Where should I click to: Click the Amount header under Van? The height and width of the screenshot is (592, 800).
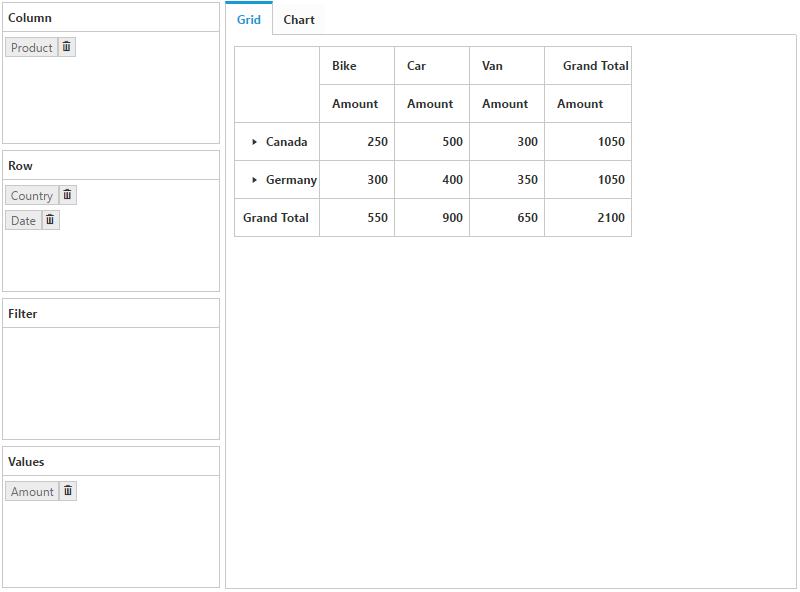pyautogui.click(x=507, y=104)
